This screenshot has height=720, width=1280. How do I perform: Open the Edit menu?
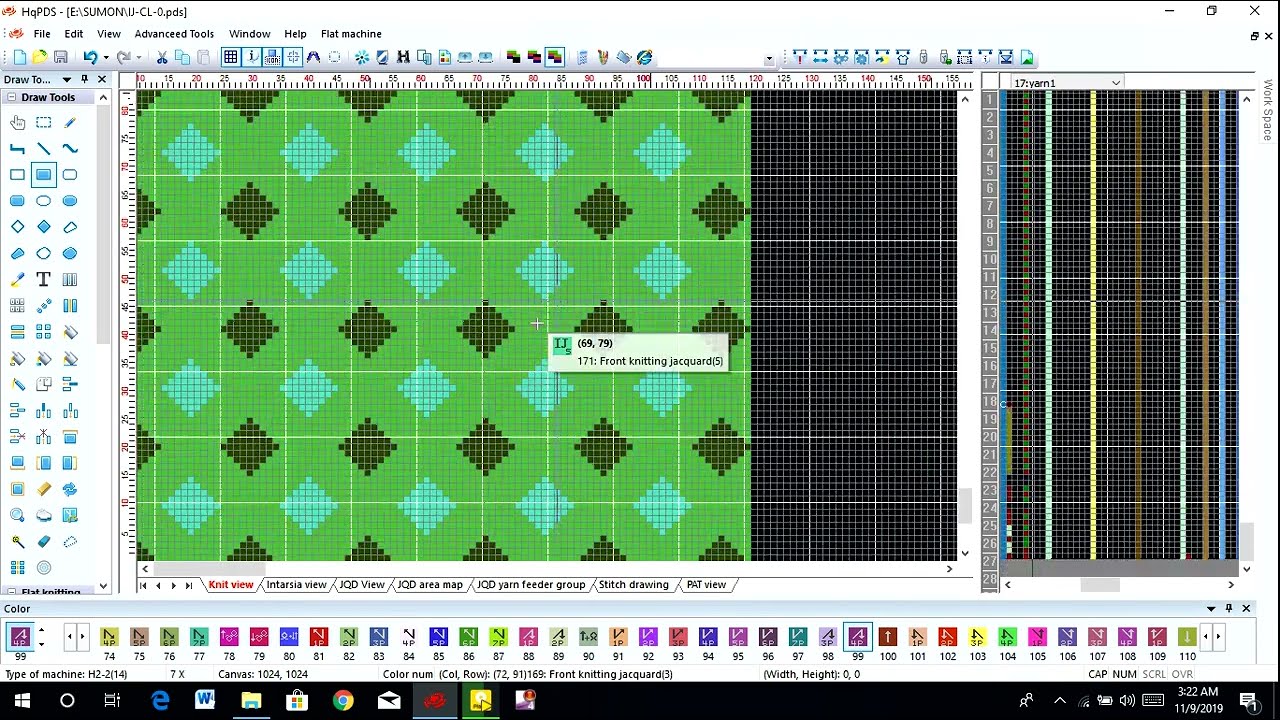click(x=74, y=34)
